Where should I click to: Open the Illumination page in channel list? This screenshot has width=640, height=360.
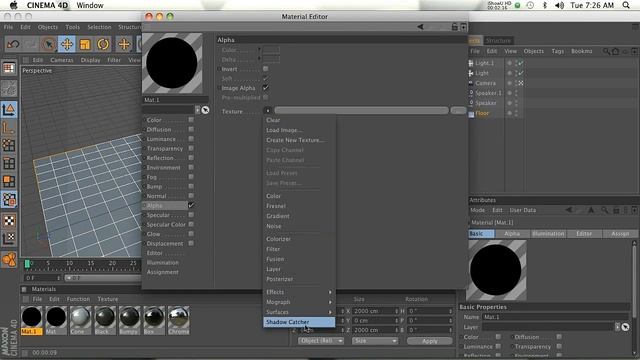[163, 262]
